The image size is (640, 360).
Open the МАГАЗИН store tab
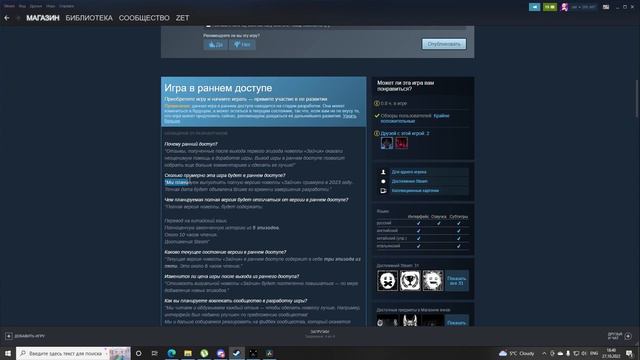click(43, 18)
